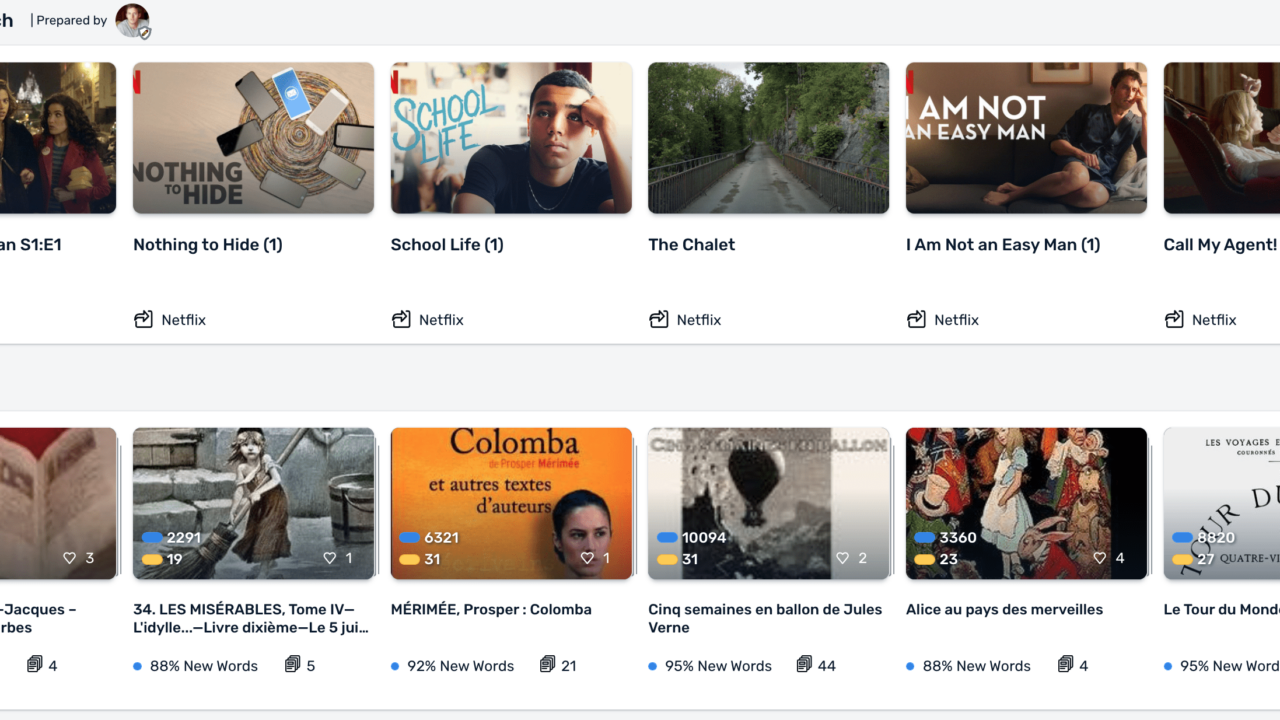Open MÉRIMÉE, Prosper : Colomba course title
Image resolution: width=1280 pixels, height=720 pixels.
(x=491, y=610)
